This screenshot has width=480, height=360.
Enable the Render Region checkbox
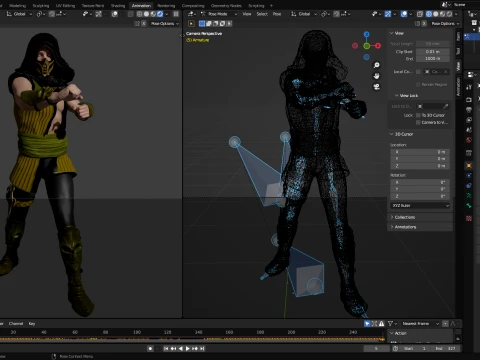[418, 85]
